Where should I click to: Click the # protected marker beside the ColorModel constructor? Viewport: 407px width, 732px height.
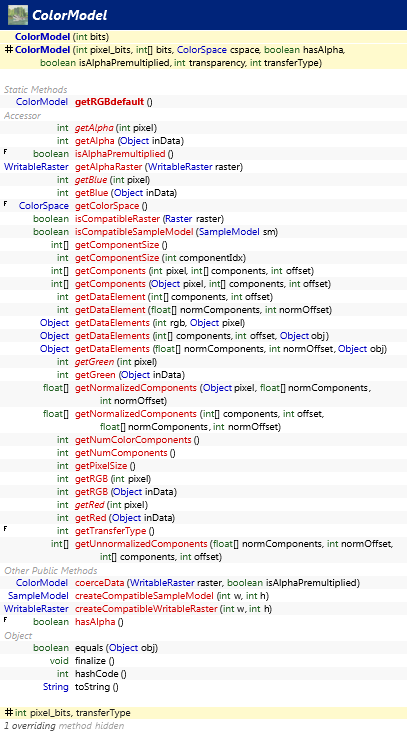(x=8, y=49)
